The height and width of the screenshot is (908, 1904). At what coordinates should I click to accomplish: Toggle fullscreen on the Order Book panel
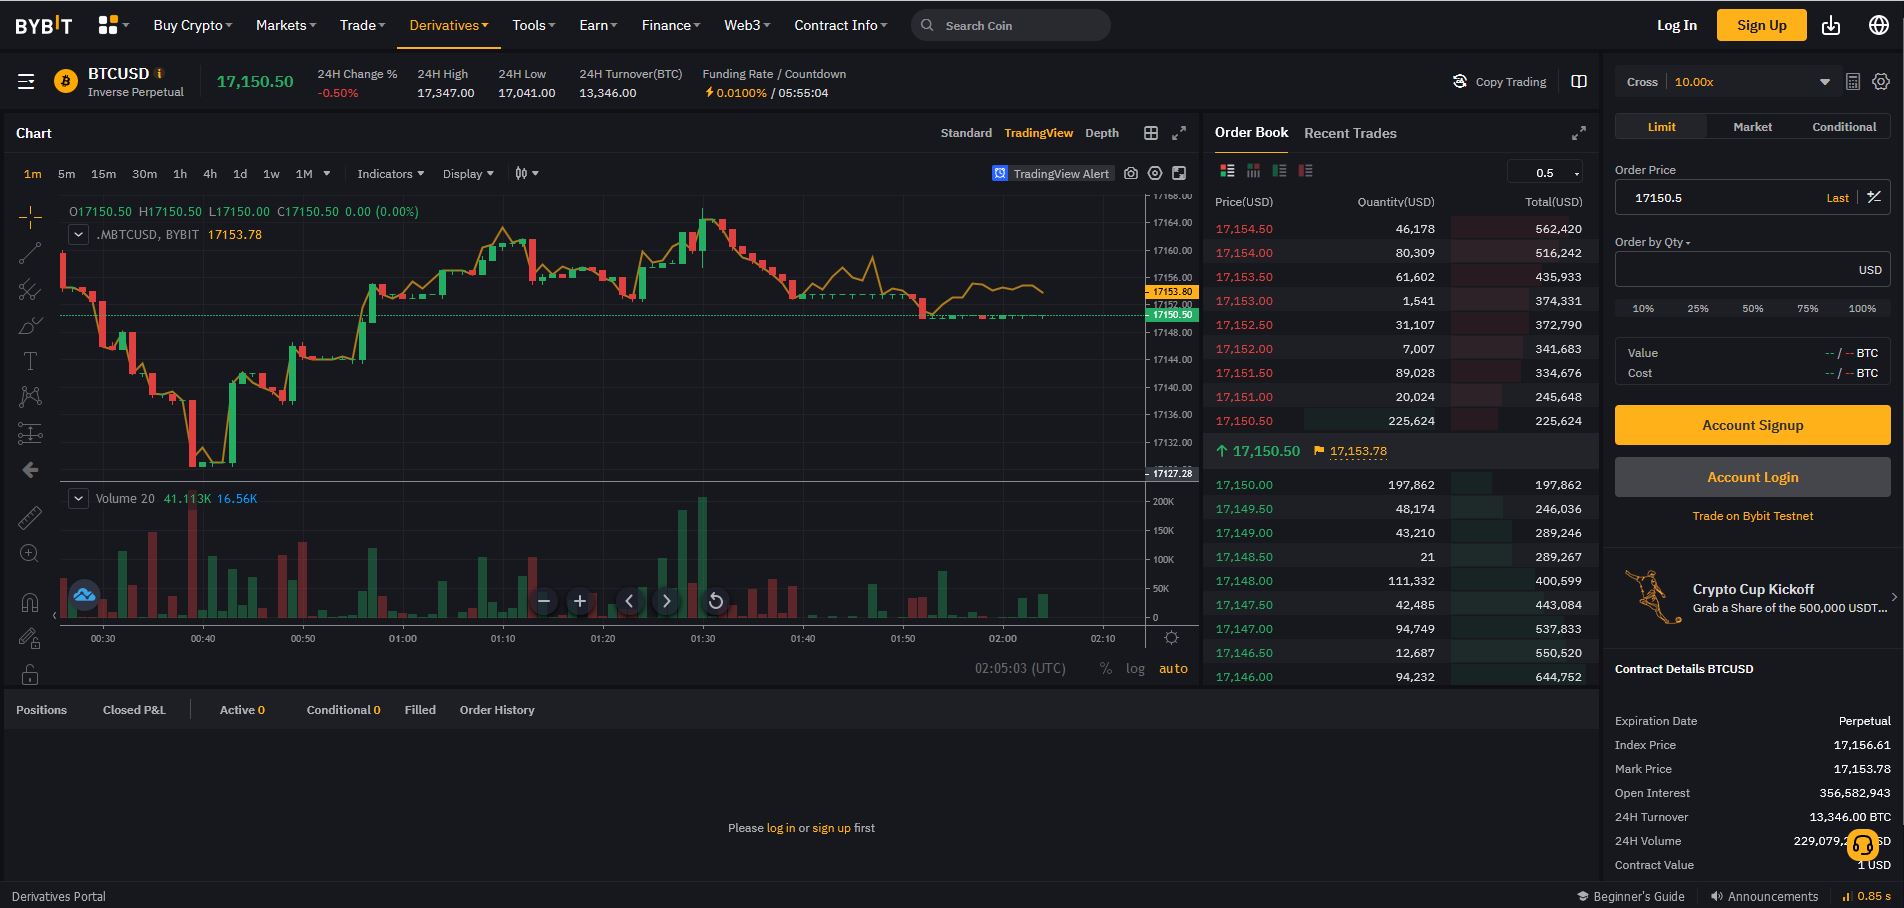pos(1578,131)
